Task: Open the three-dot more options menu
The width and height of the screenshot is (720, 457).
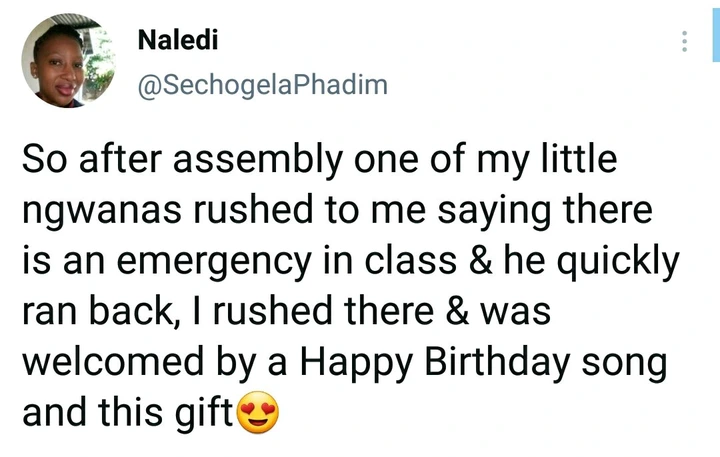Action: click(x=684, y=41)
